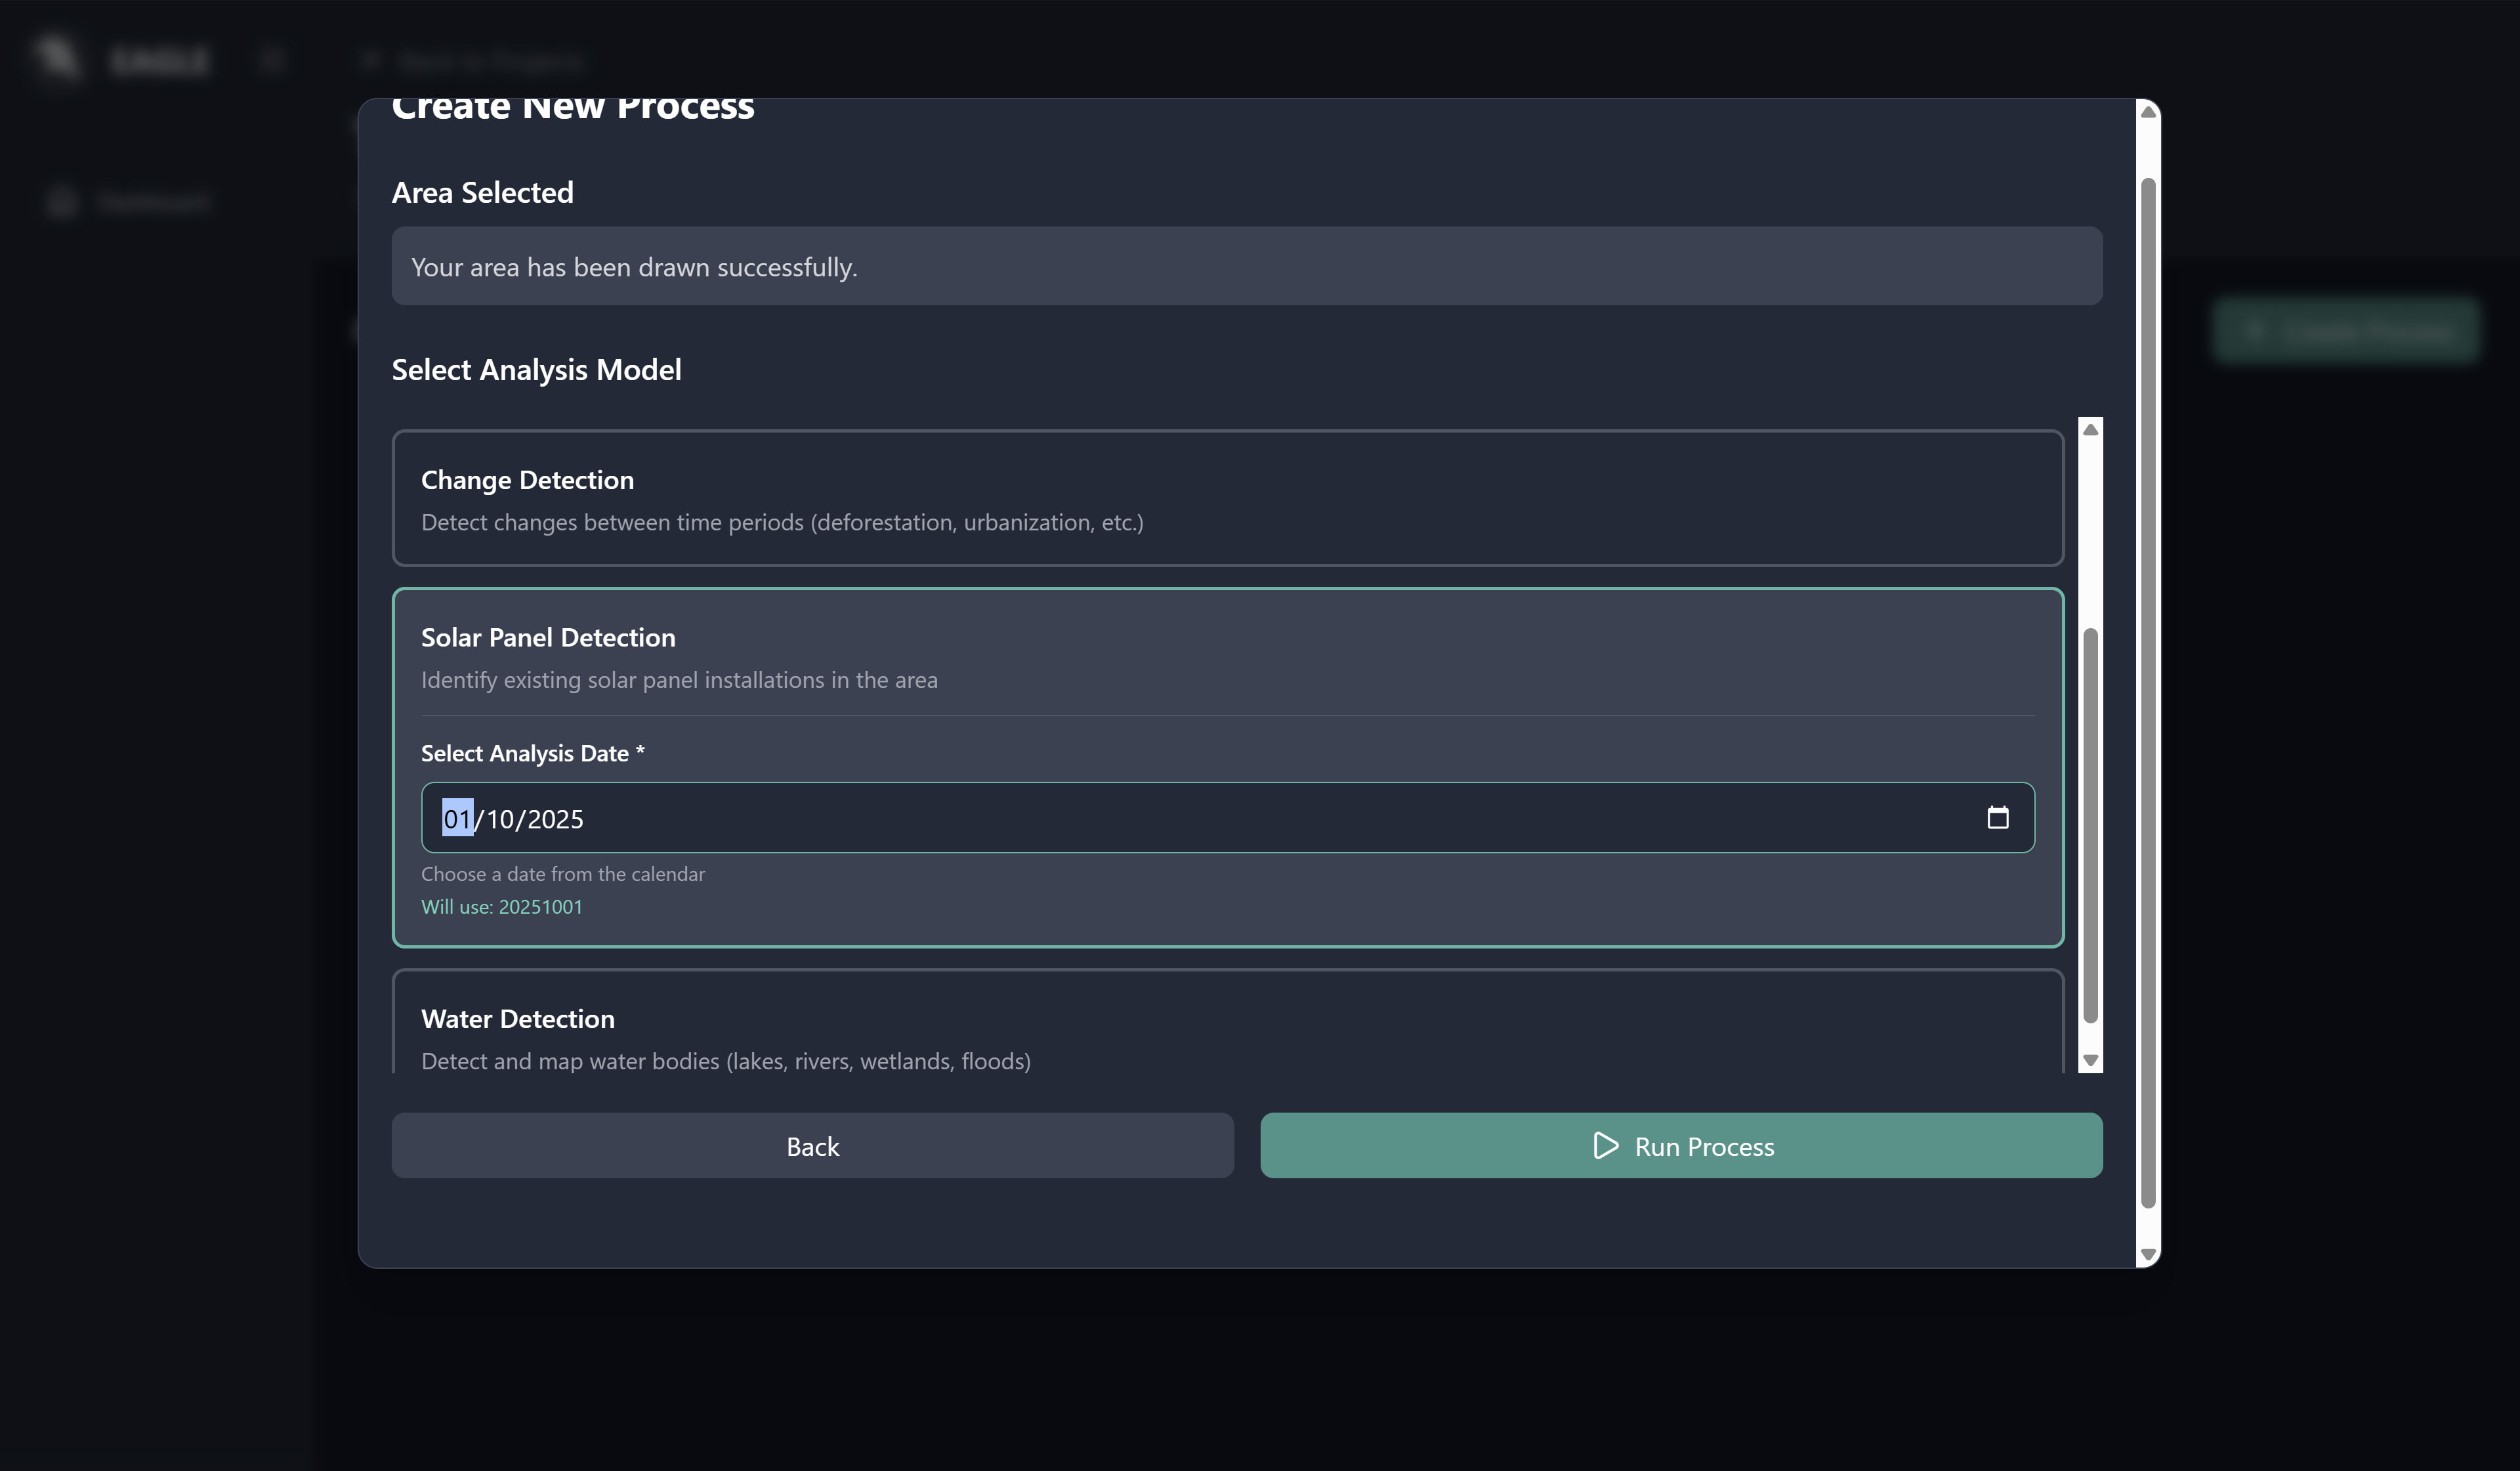Click Run Process to start analysis
This screenshot has height=1471, width=2520.
pyautogui.click(x=1680, y=1146)
